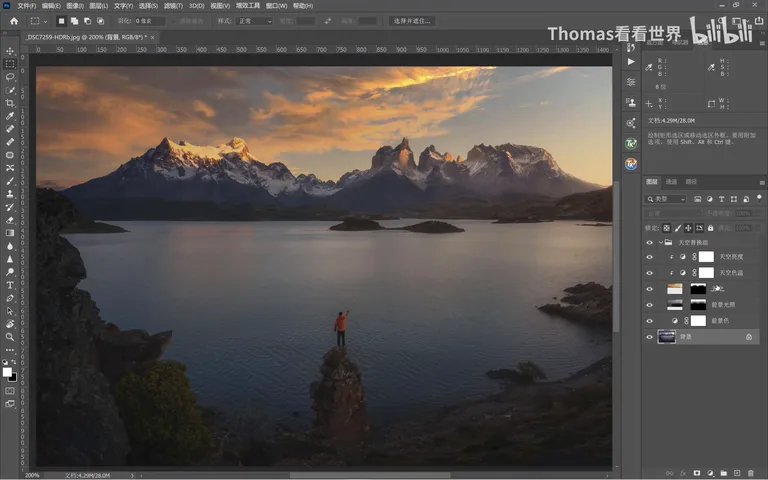
Task: Hide the 天空亮度 adjustment layer
Action: (649, 257)
